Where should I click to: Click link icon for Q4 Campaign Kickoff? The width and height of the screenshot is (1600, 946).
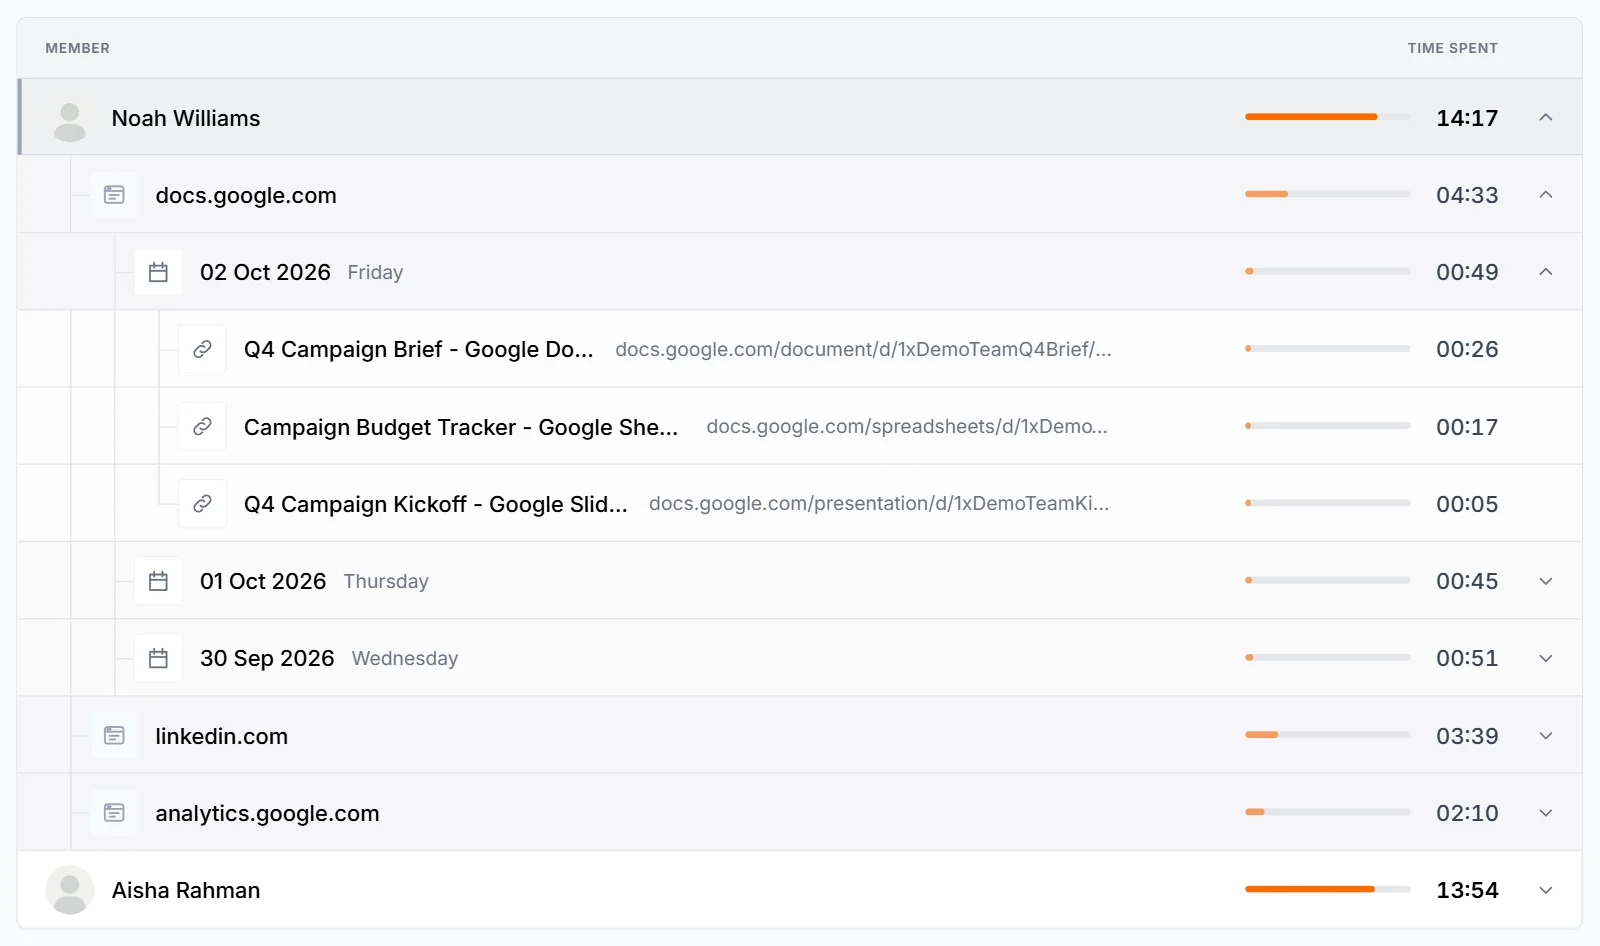pos(202,504)
